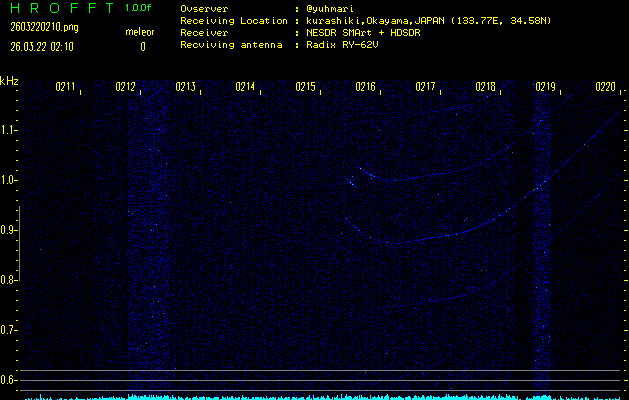Click the 1.00f version label
The image size is (629, 400).
coord(139,8)
